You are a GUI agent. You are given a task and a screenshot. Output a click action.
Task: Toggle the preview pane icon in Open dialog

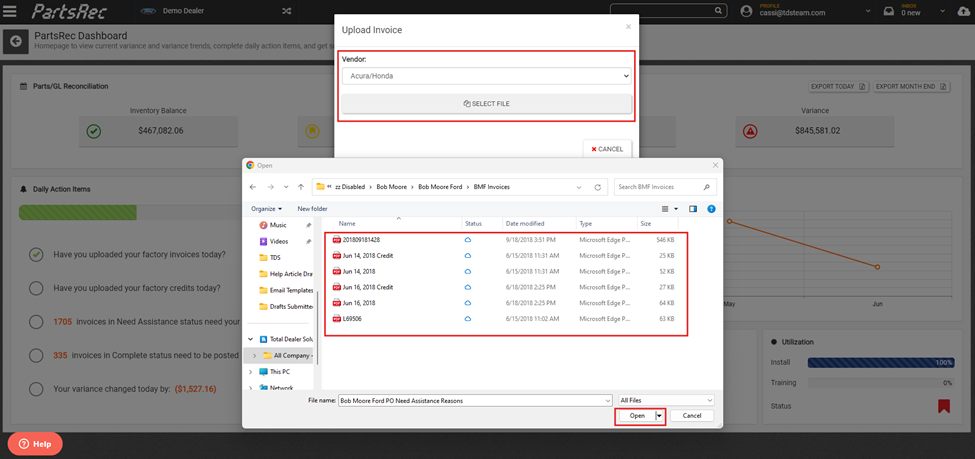pos(693,209)
